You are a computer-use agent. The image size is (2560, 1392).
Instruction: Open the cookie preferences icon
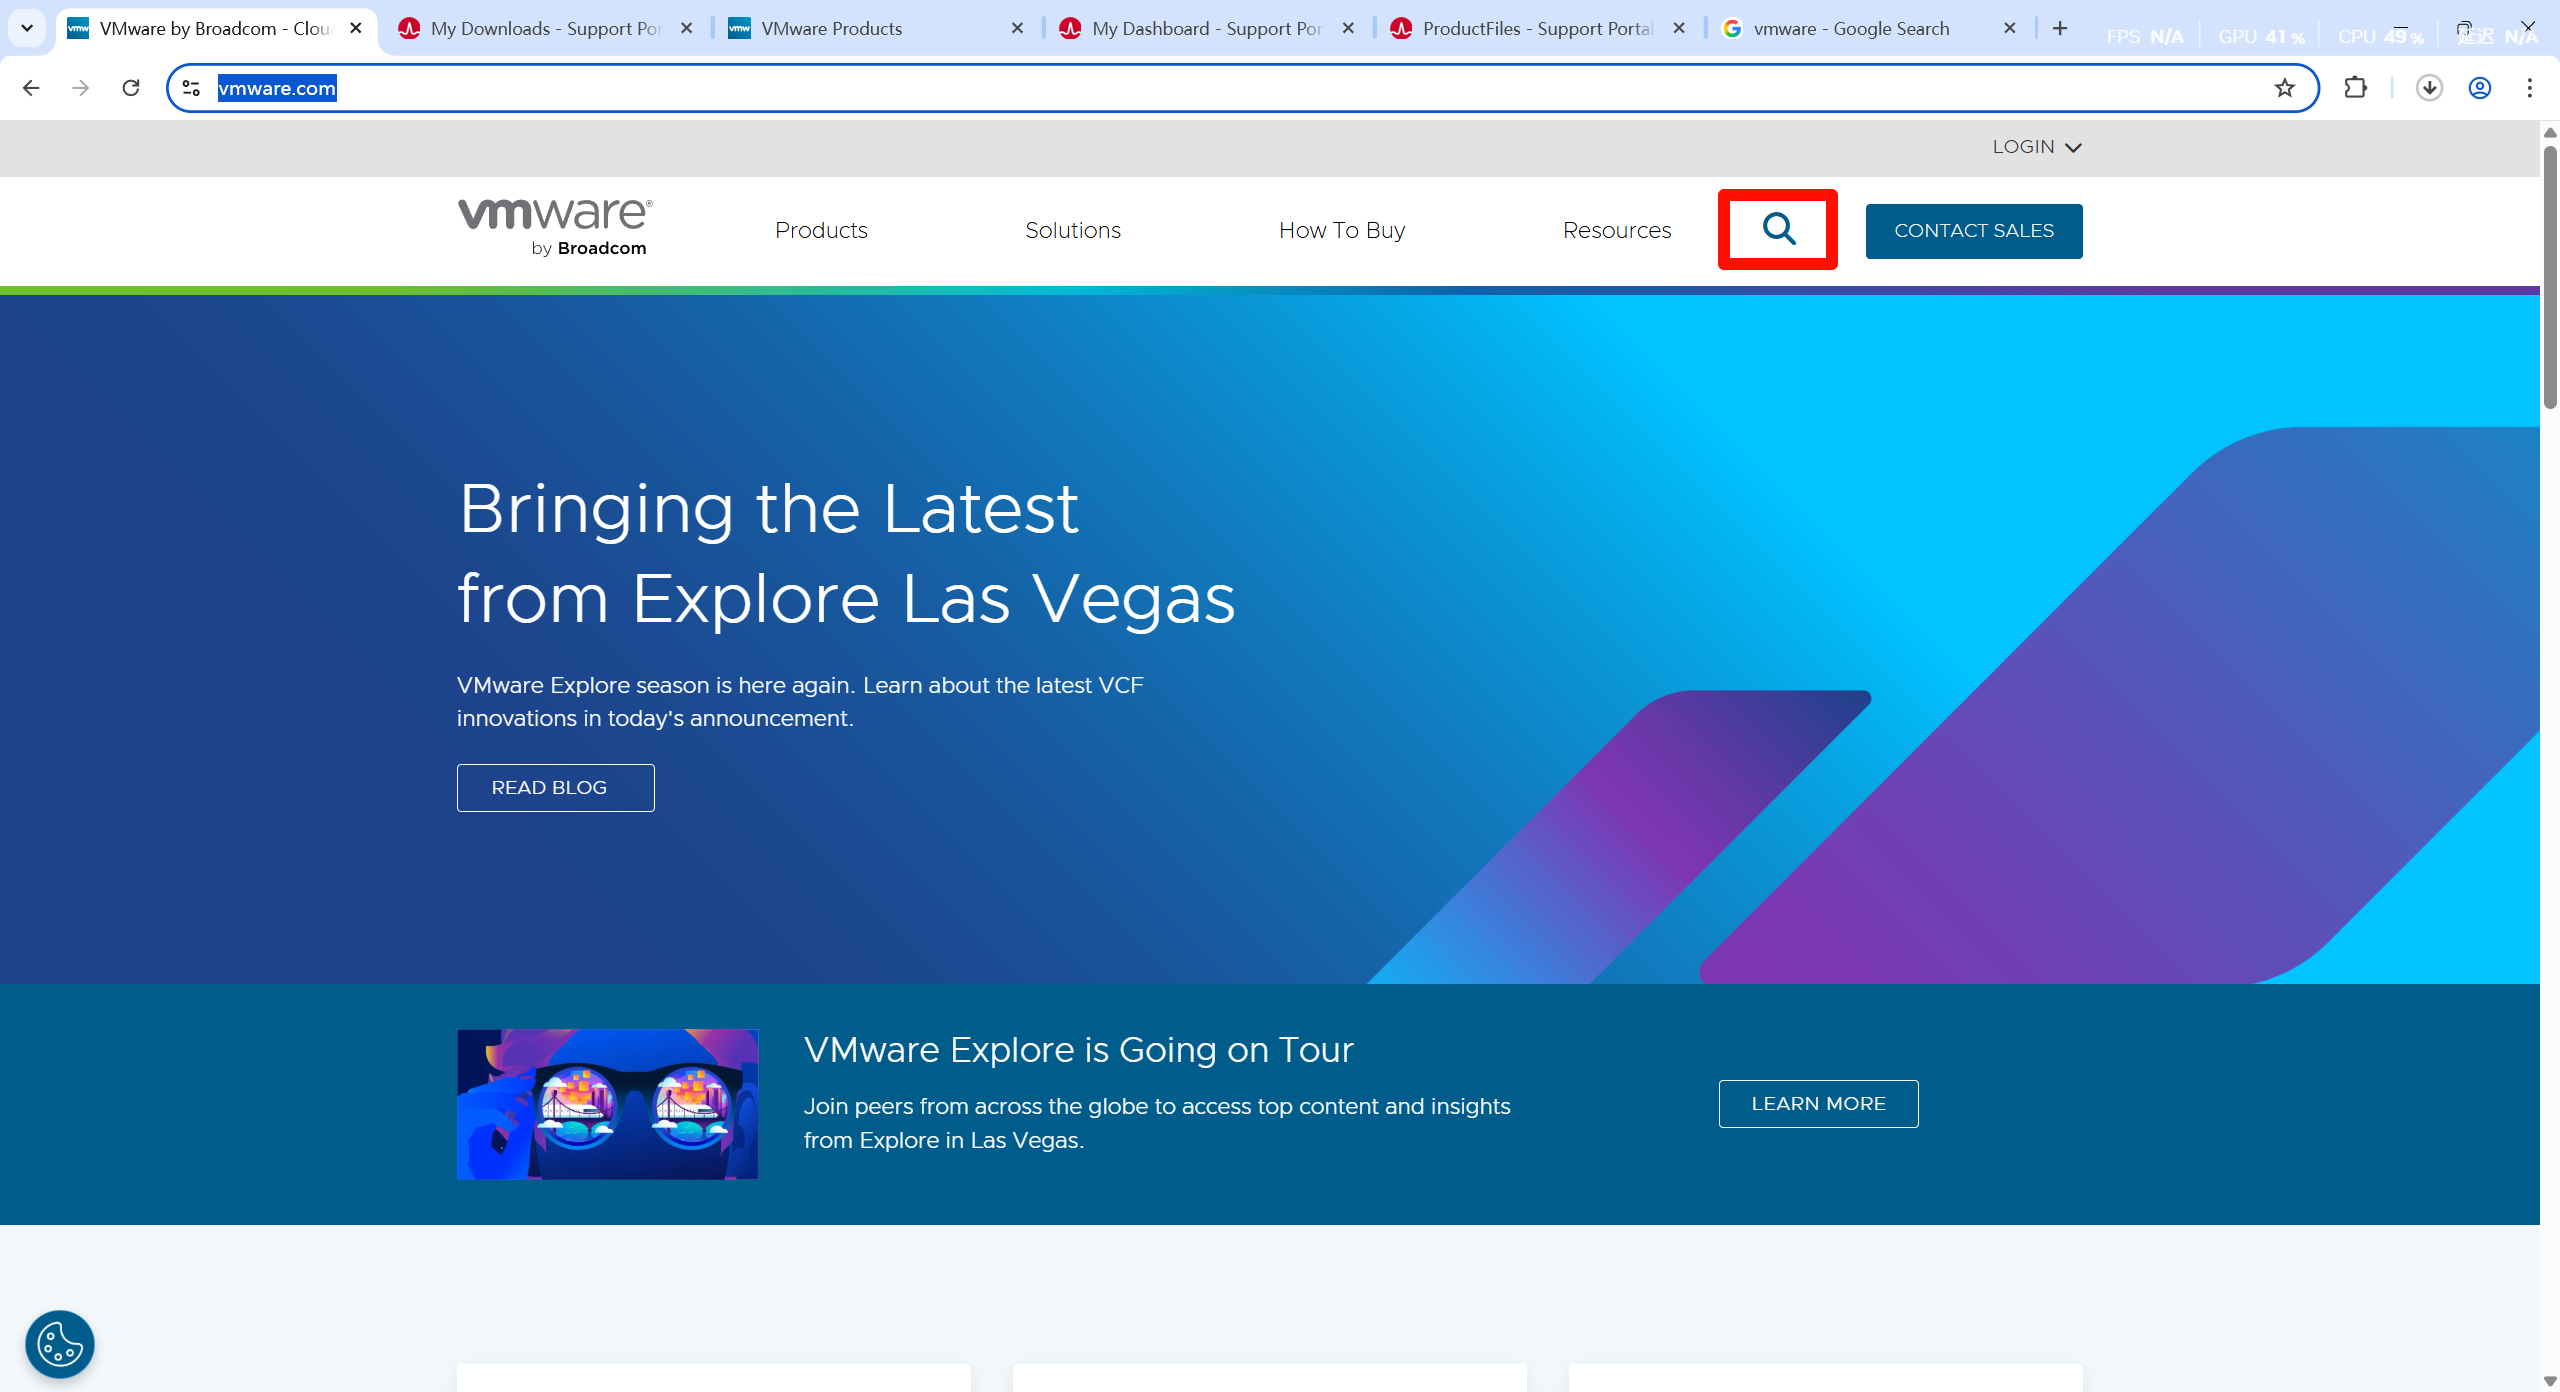tap(58, 1344)
